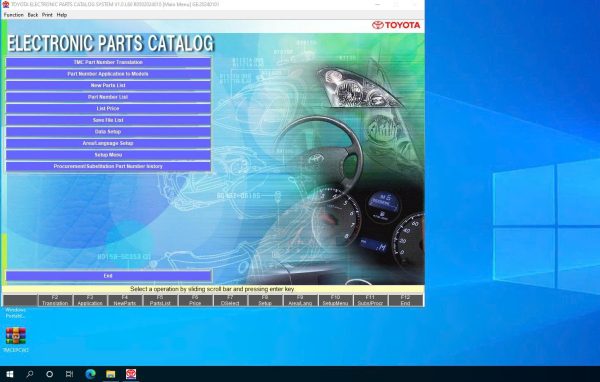Open Area/Language Setup
Image resolution: width=600 pixels, height=382 pixels.
pyautogui.click(x=108, y=143)
